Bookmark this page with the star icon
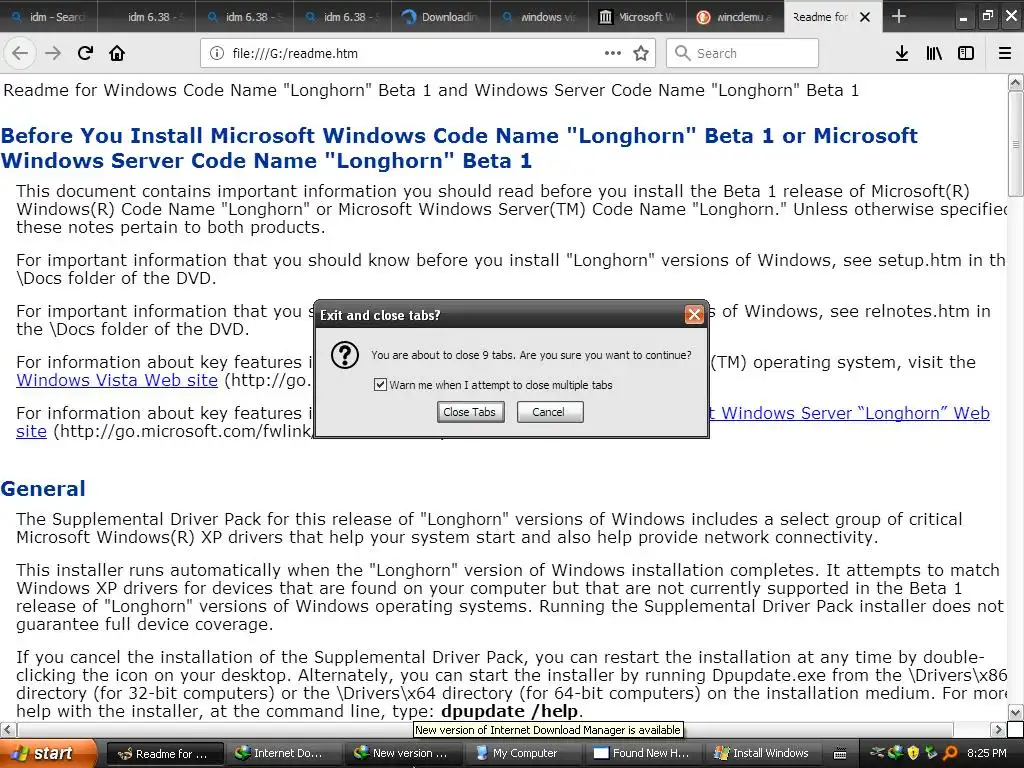Screen dimensions: 1024x768 point(641,53)
